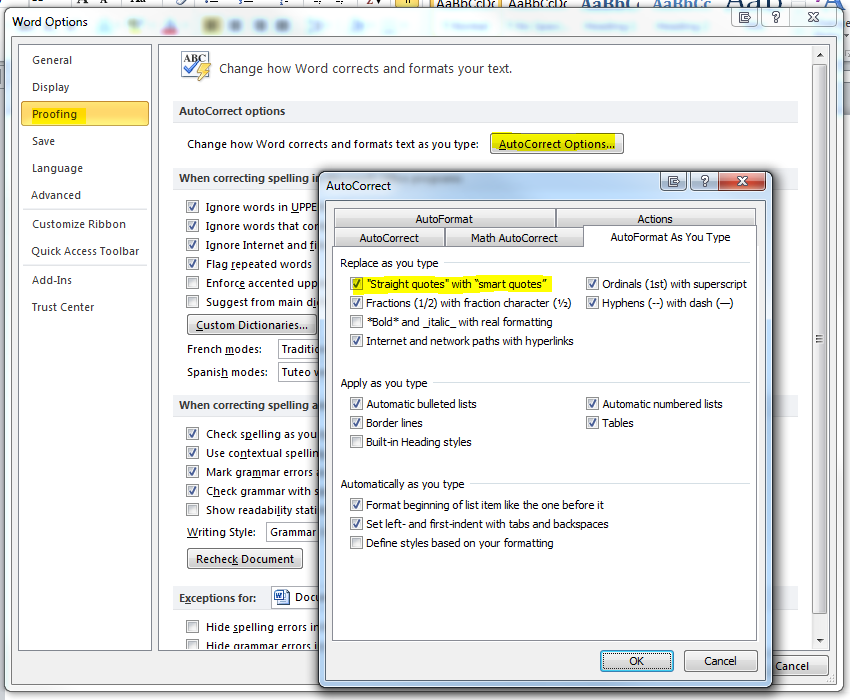Enable Define styles based on your formatting

pyautogui.click(x=356, y=543)
